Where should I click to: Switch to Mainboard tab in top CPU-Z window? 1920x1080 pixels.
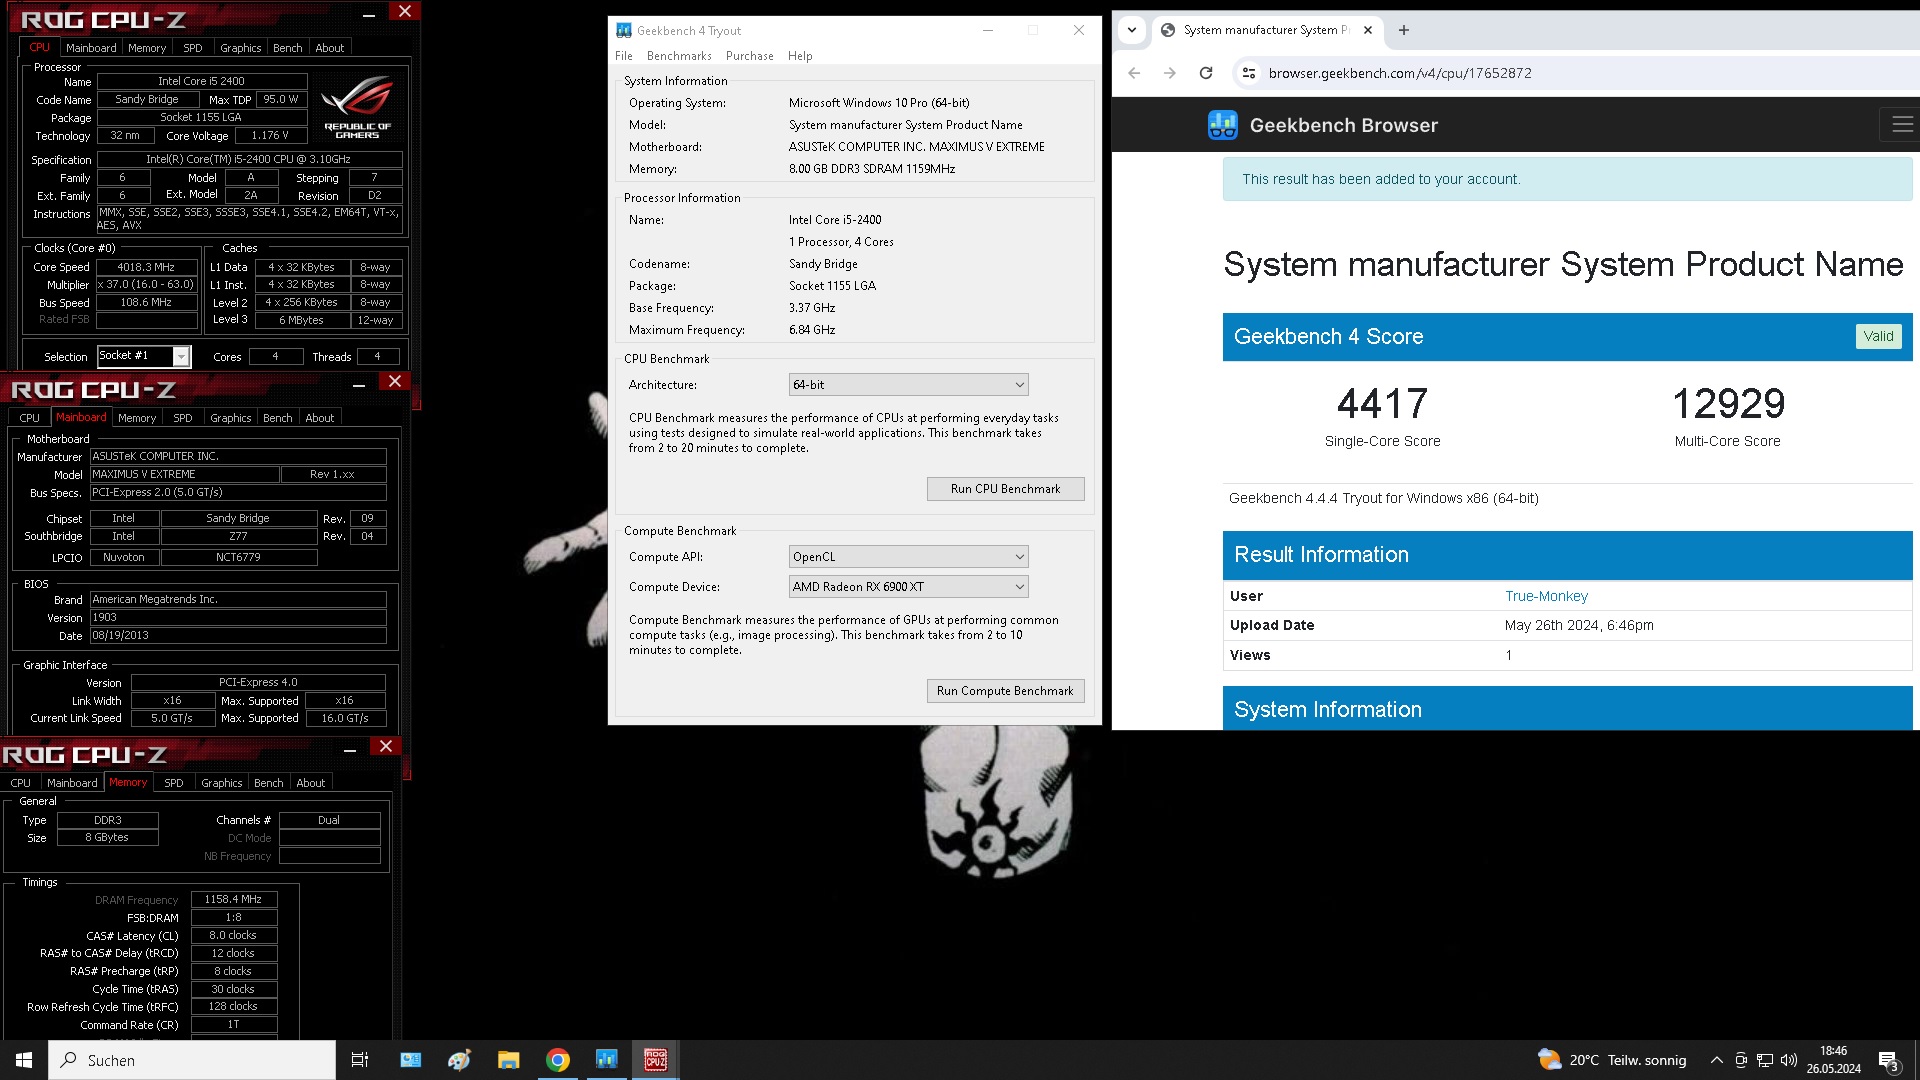tap(91, 48)
